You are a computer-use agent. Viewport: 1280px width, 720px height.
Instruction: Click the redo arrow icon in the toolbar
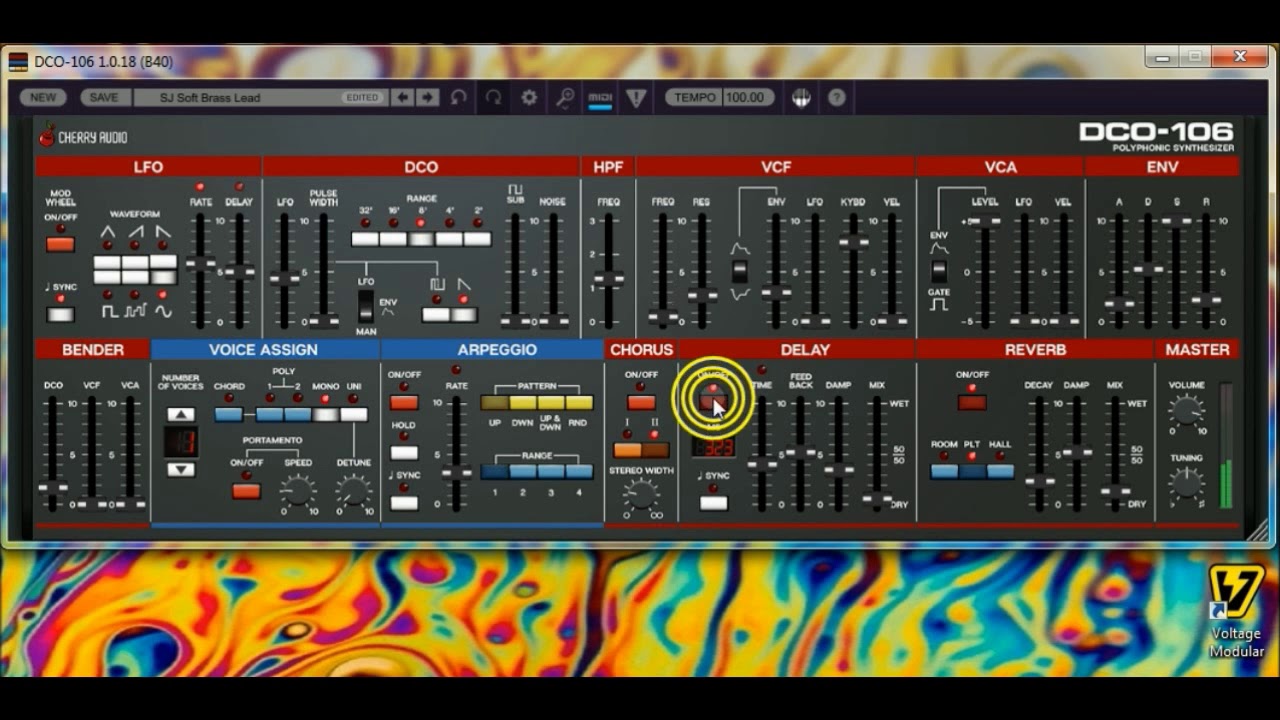(x=493, y=97)
